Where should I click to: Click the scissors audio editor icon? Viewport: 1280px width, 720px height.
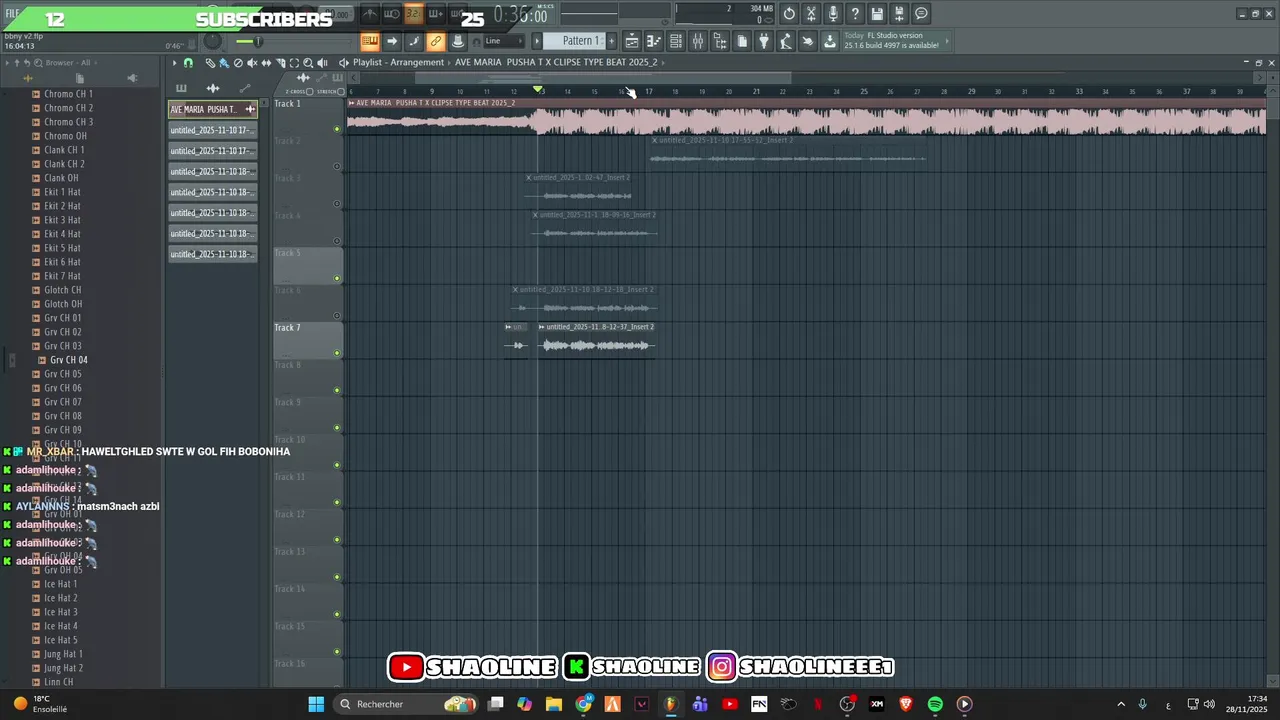pyautogui.click(x=811, y=13)
